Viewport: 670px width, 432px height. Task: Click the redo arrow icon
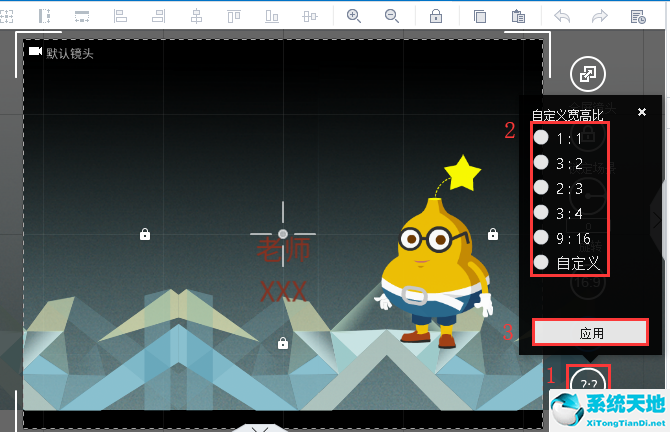pos(600,16)
